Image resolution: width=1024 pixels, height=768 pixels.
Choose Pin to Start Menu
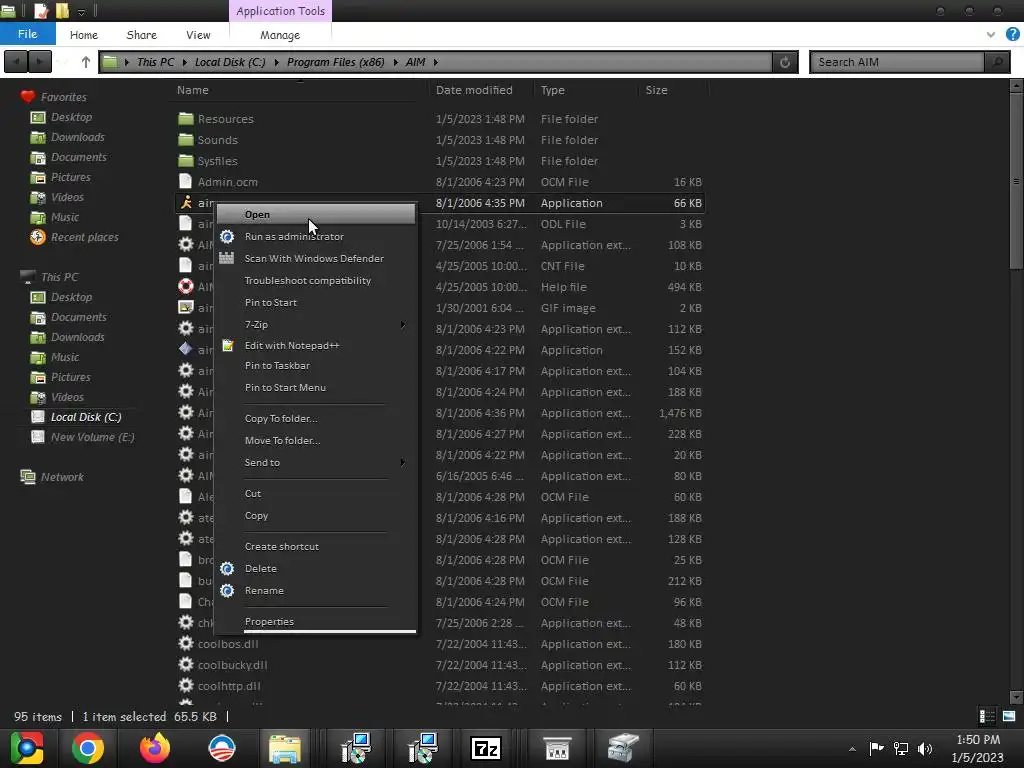pyautogui.click(x=316, y=388)
